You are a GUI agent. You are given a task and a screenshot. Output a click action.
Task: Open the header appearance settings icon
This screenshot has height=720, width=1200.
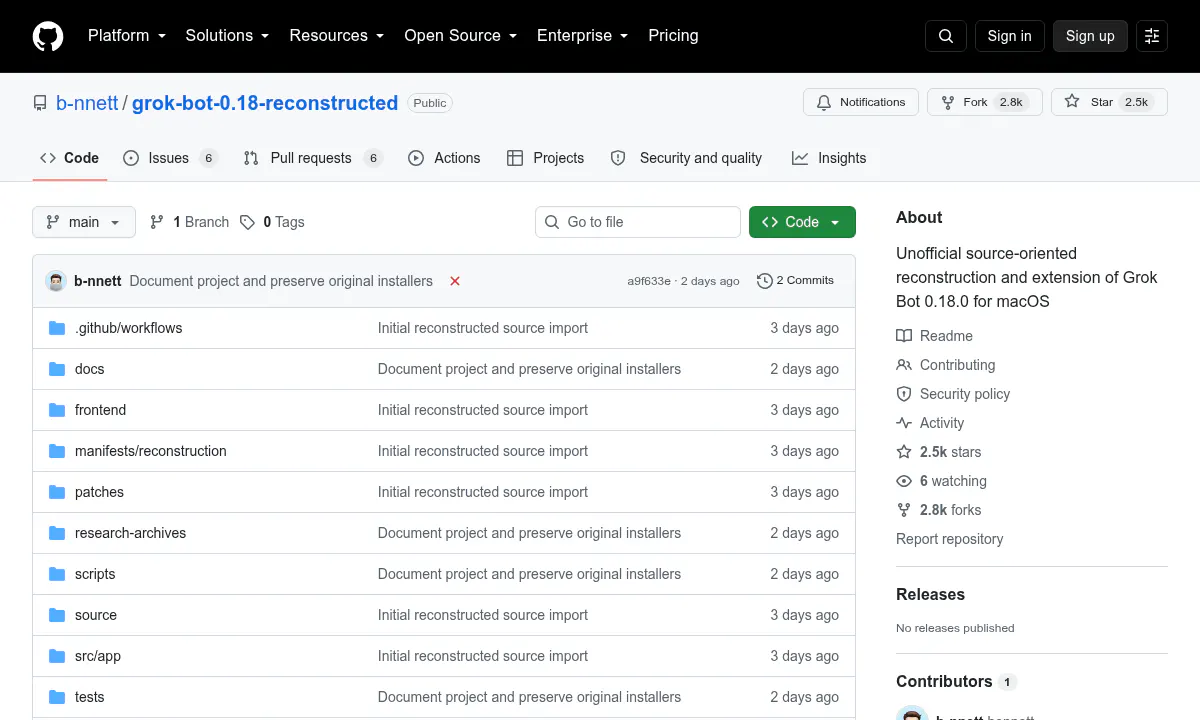1152,36
